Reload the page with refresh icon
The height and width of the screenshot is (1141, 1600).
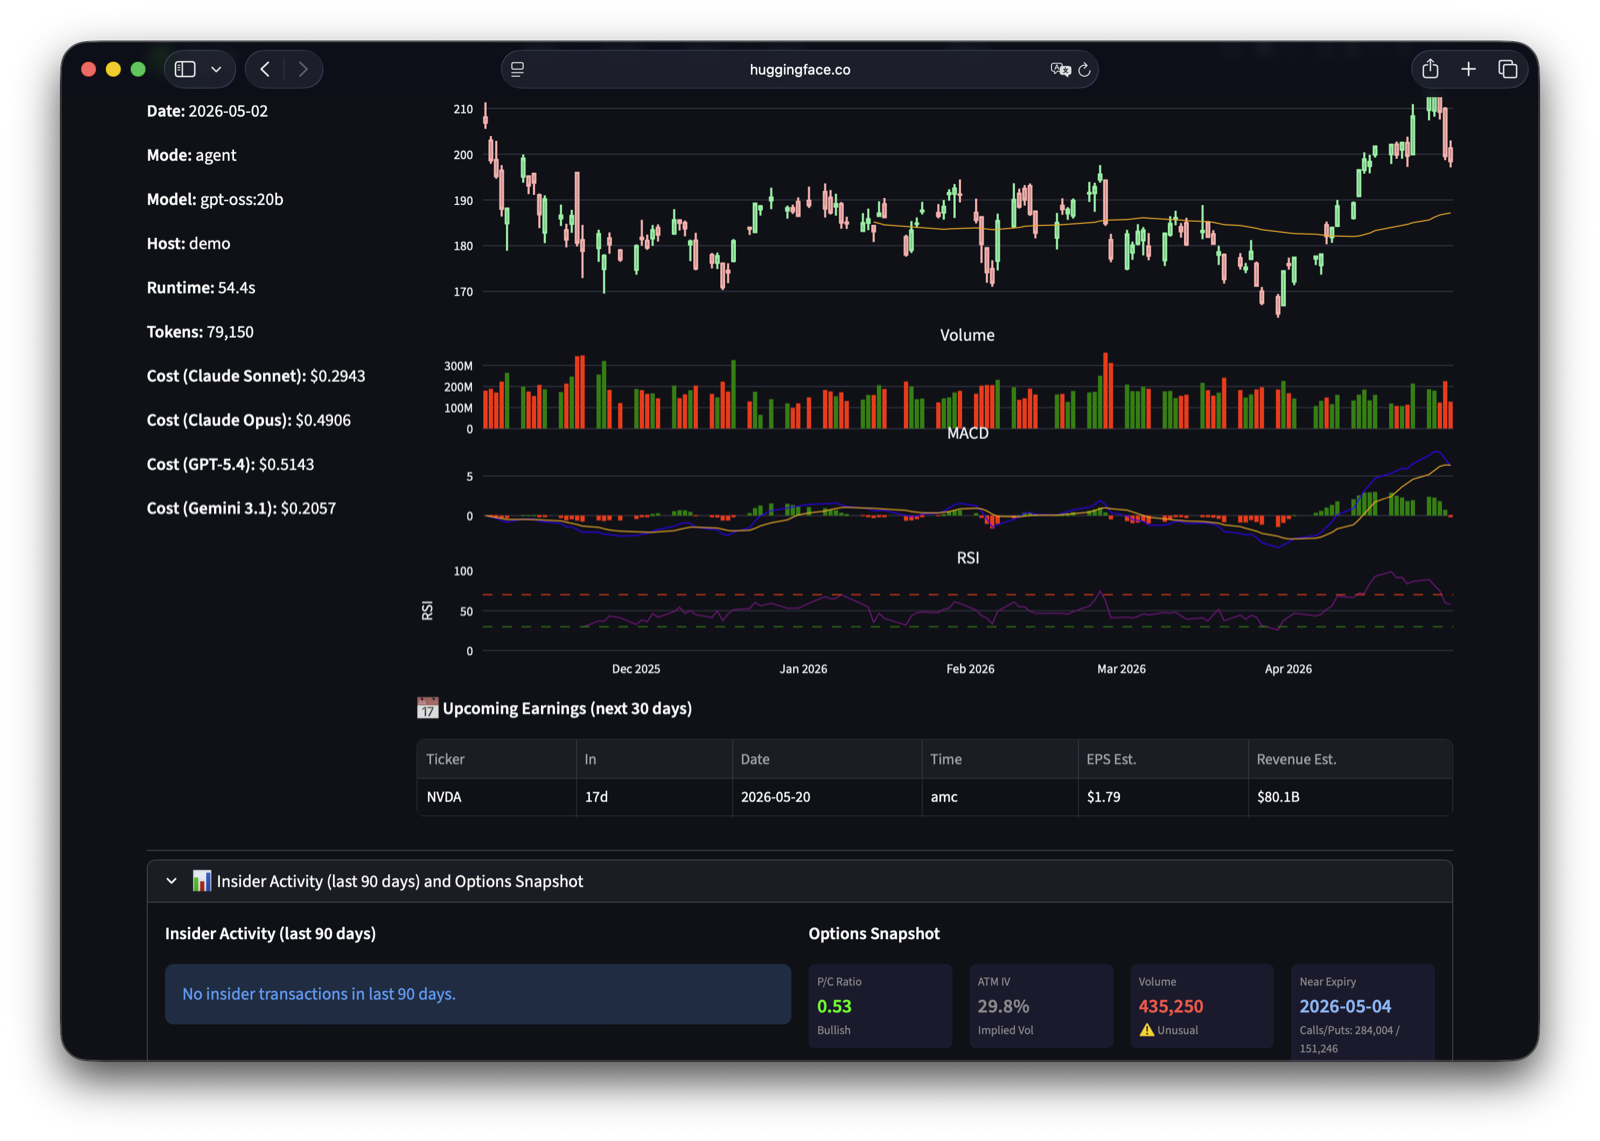(x=1084, y=69)
